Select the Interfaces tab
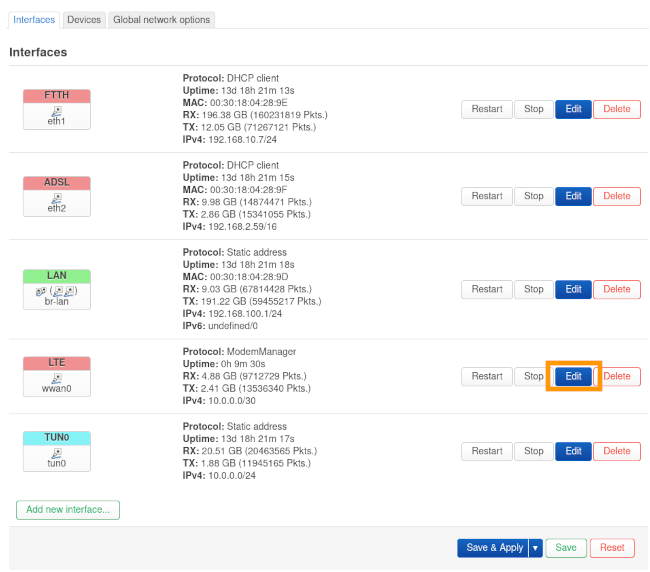The width and height of the screenshot is (650, 572). [34, 20]
